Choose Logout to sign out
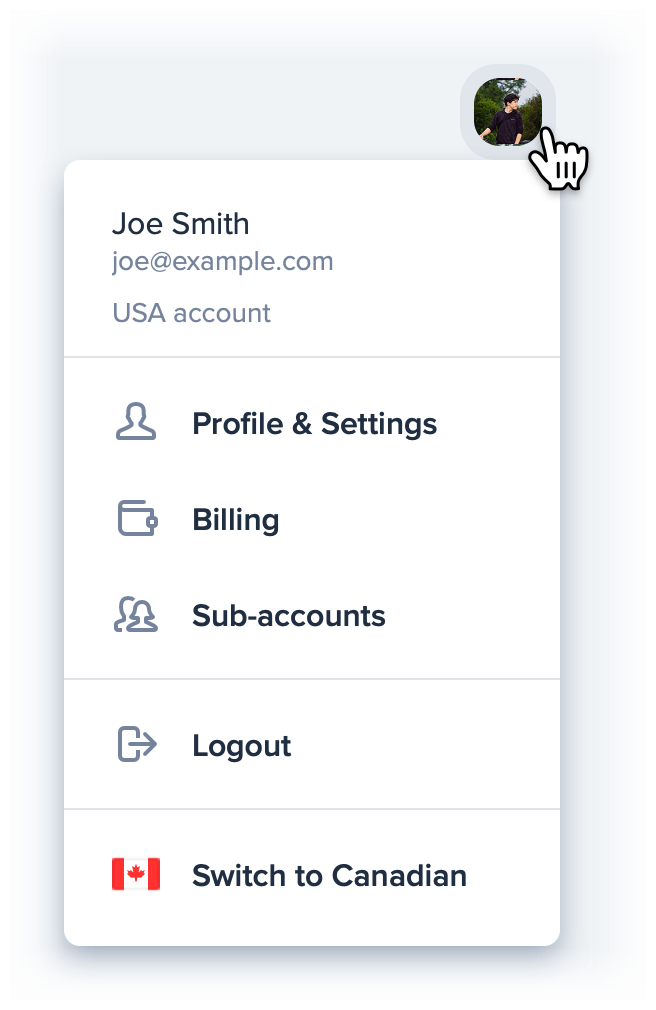 click(312, 745)
